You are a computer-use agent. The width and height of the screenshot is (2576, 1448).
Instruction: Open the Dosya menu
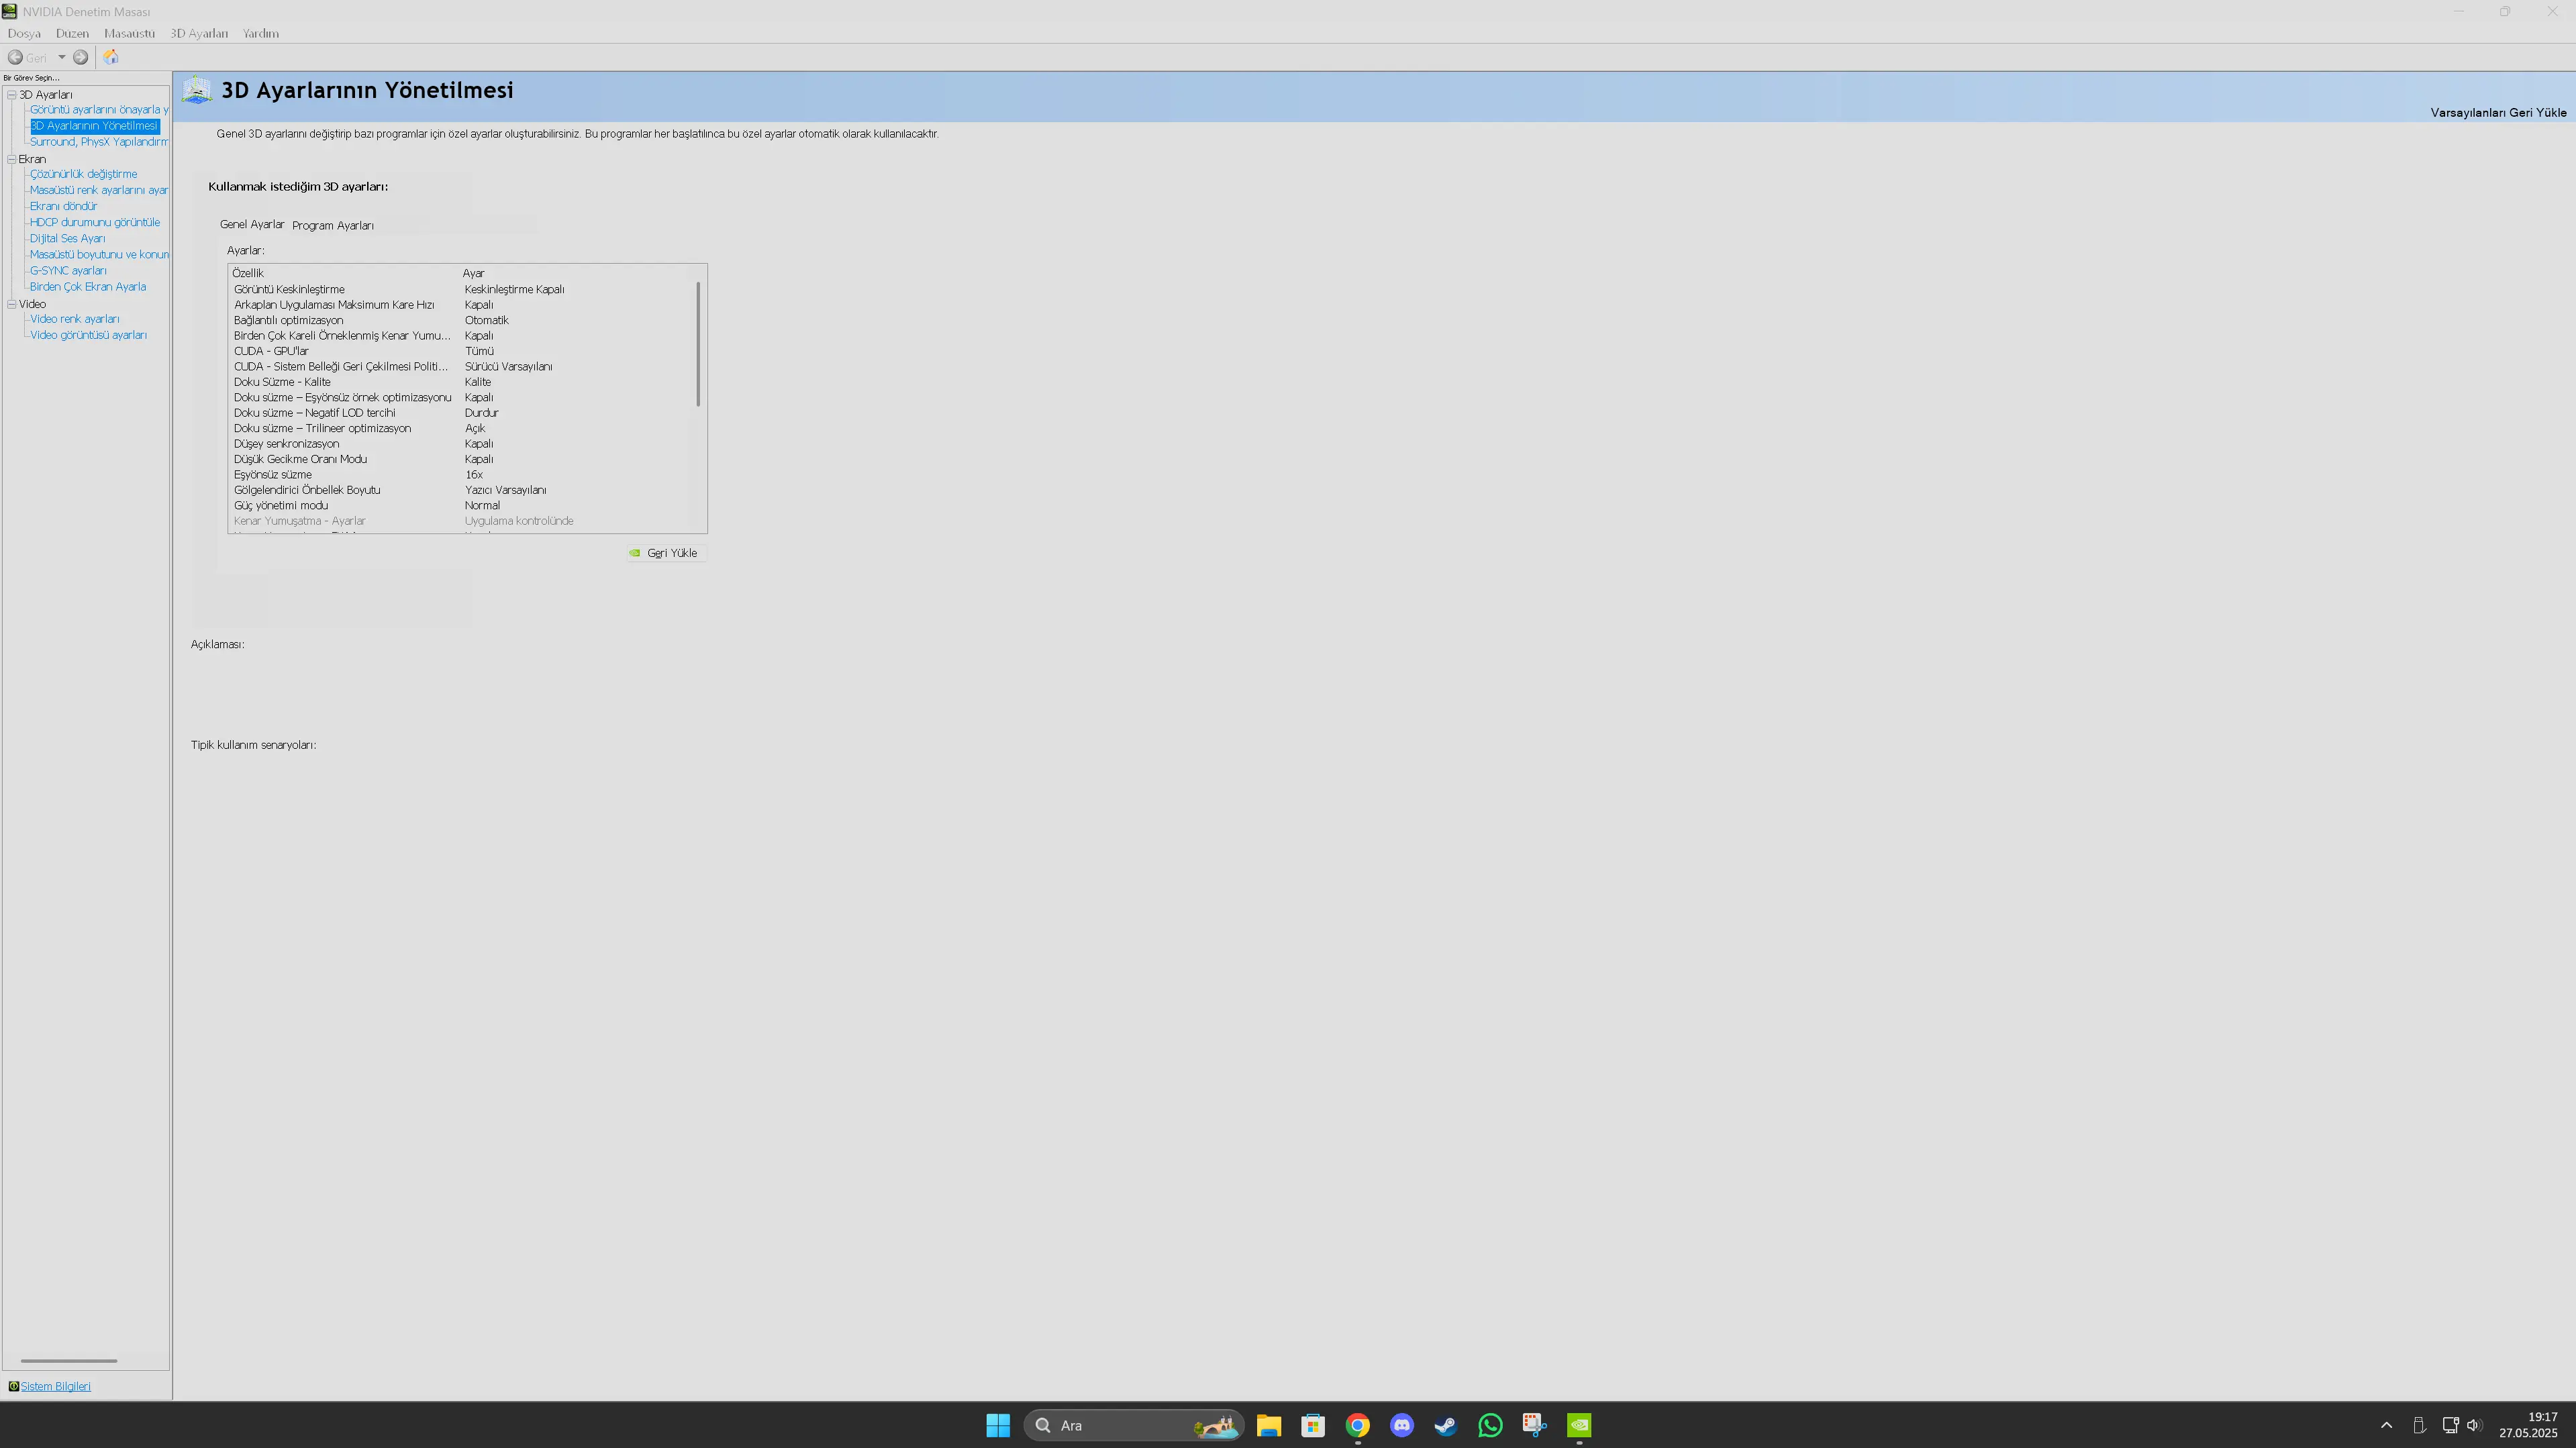point(24,33)
